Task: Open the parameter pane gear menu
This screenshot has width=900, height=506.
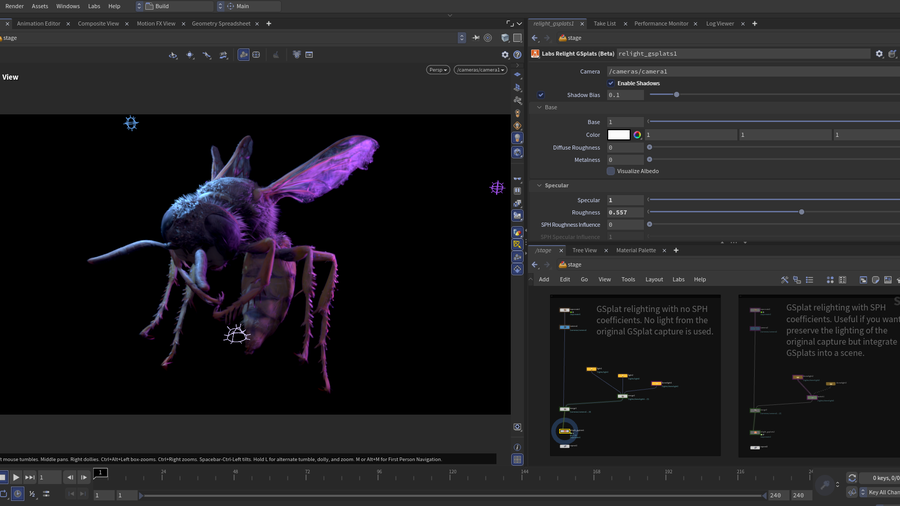Action: pyautogui.click(x=879, y=53)
